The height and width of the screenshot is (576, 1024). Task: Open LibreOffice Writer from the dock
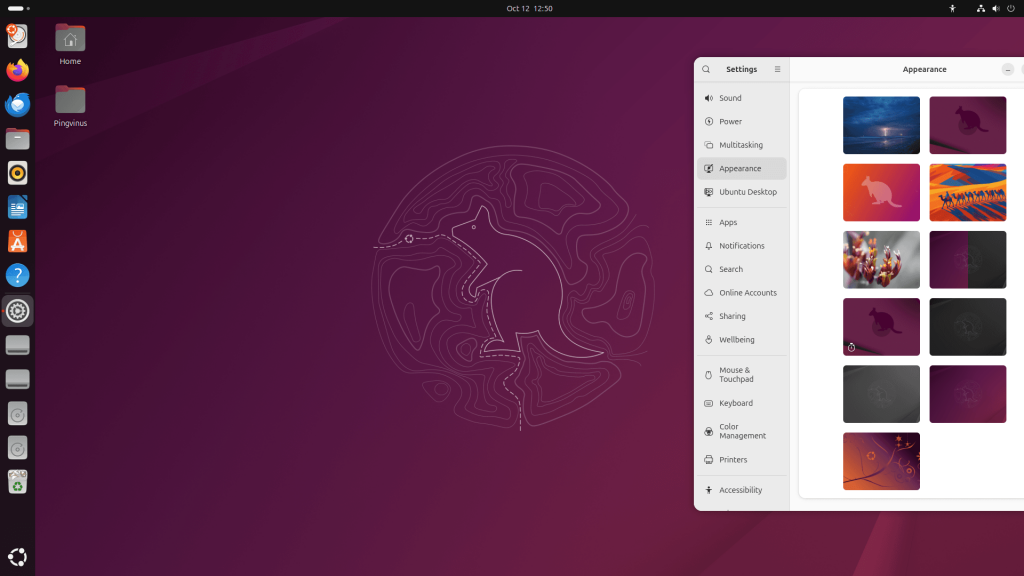click(17, 207)
